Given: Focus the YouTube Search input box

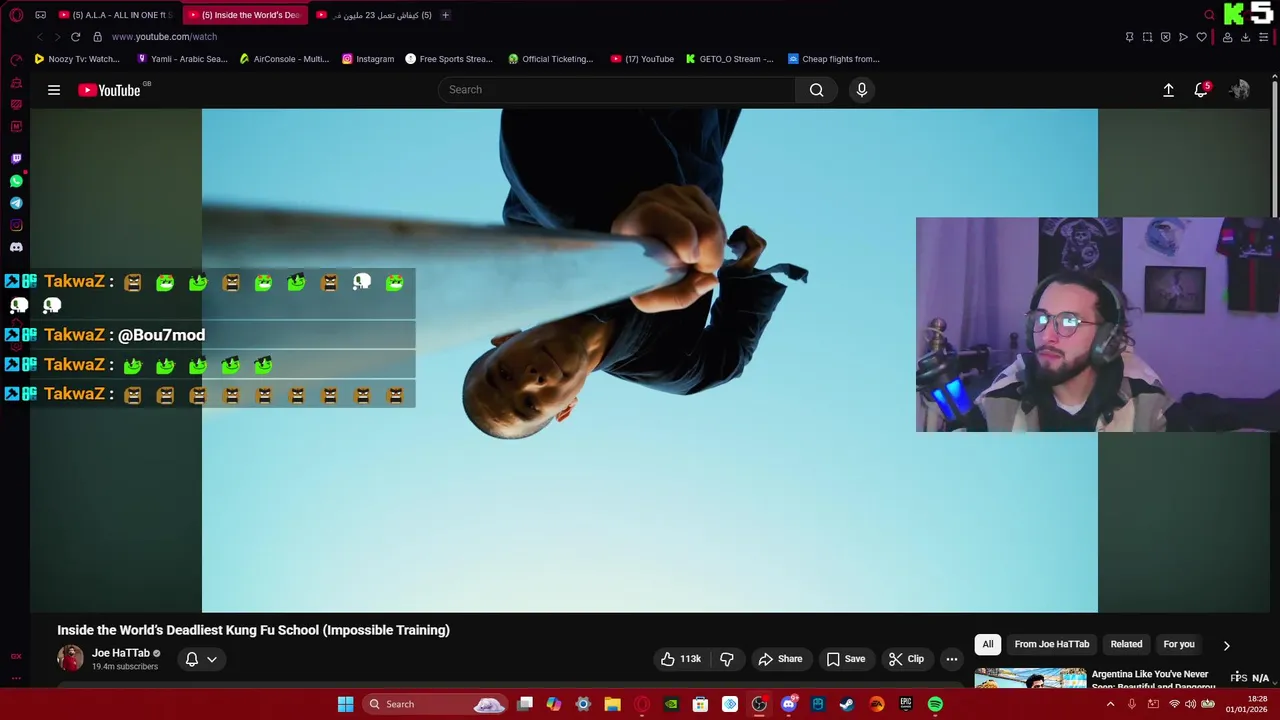Looking at the screenshot, I should click(617, 90).
